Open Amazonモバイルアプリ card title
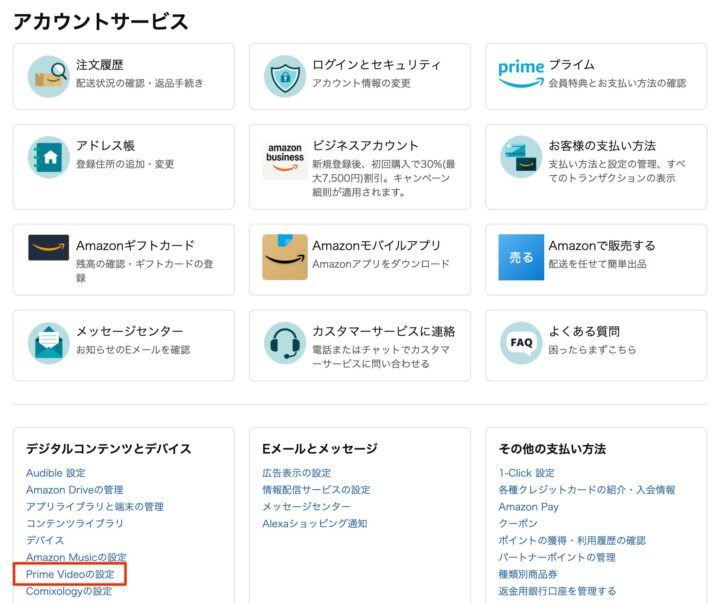This screenshot has width=720, height=604. coord(377,245)
